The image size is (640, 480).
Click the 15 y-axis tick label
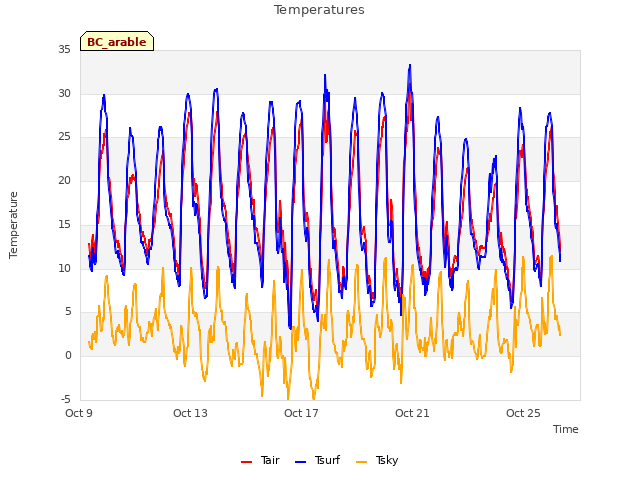(x=64, y=224)
